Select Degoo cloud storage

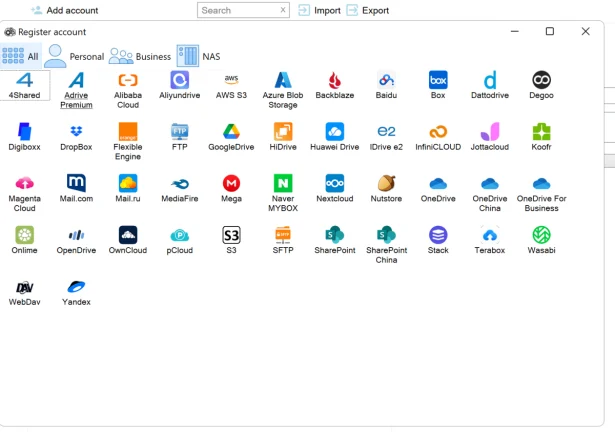pyautogui.click(x=541, y=86)
